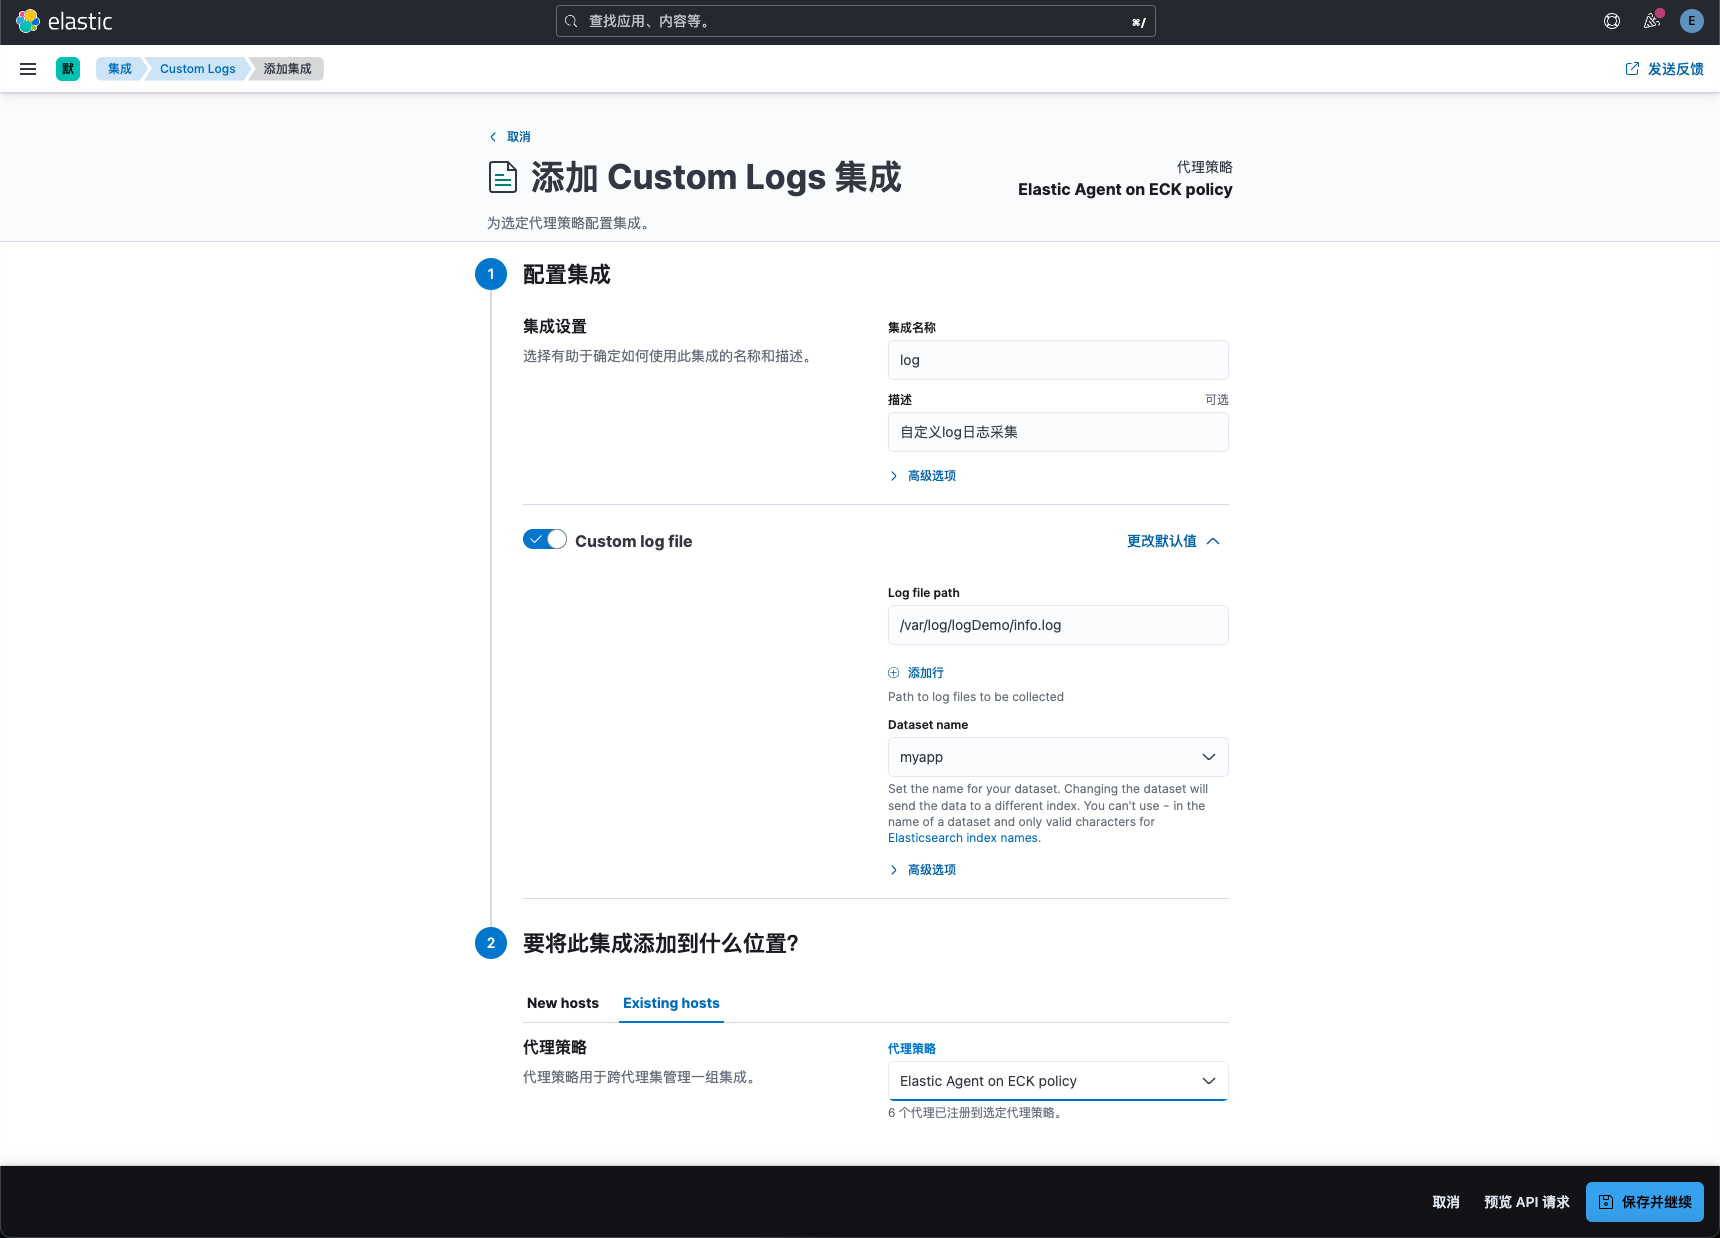This screenshot has height=1238, width=1720.
Task: Toggle the Custom log file switch
Action: pyautogui.click(x=545, y=540)
